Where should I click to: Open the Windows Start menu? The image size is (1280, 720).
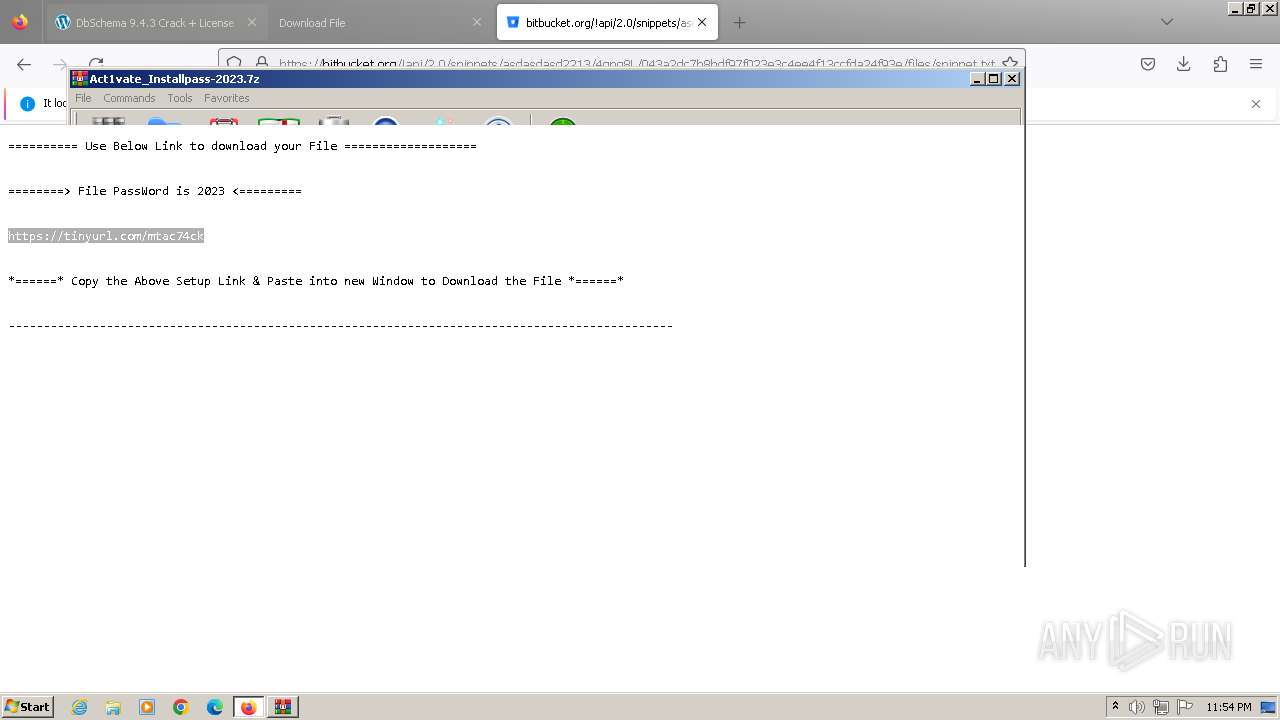coord(27,706)
